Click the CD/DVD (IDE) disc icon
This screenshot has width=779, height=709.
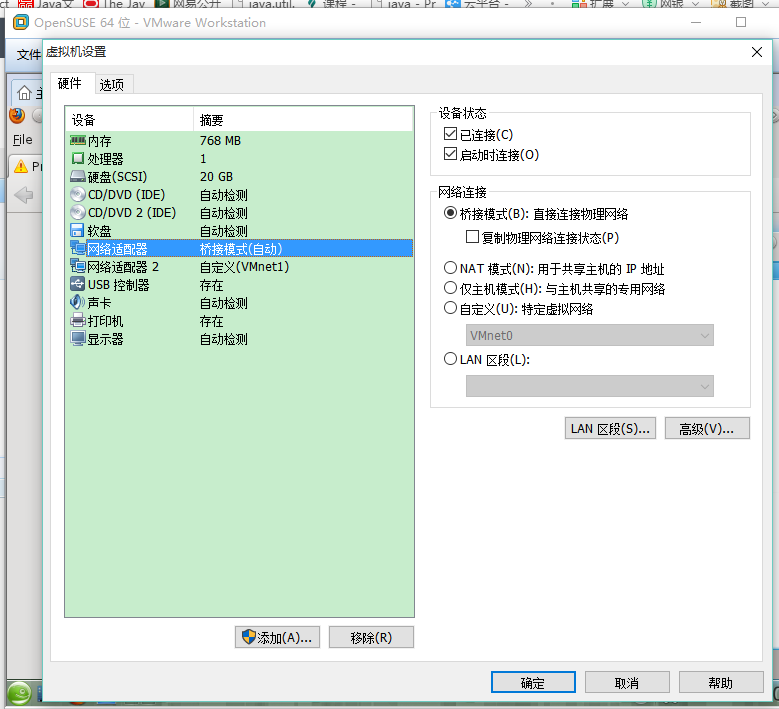78,195
